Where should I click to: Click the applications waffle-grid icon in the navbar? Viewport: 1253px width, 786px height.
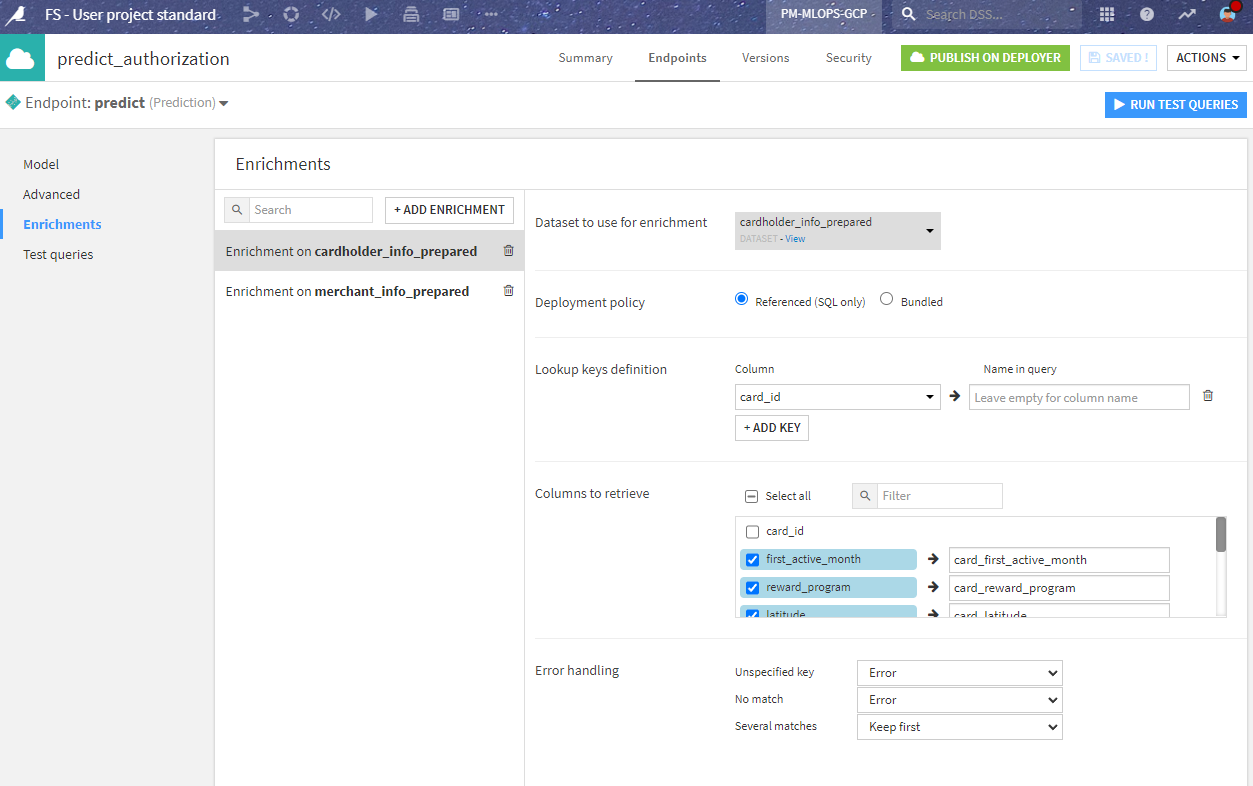1107,14
